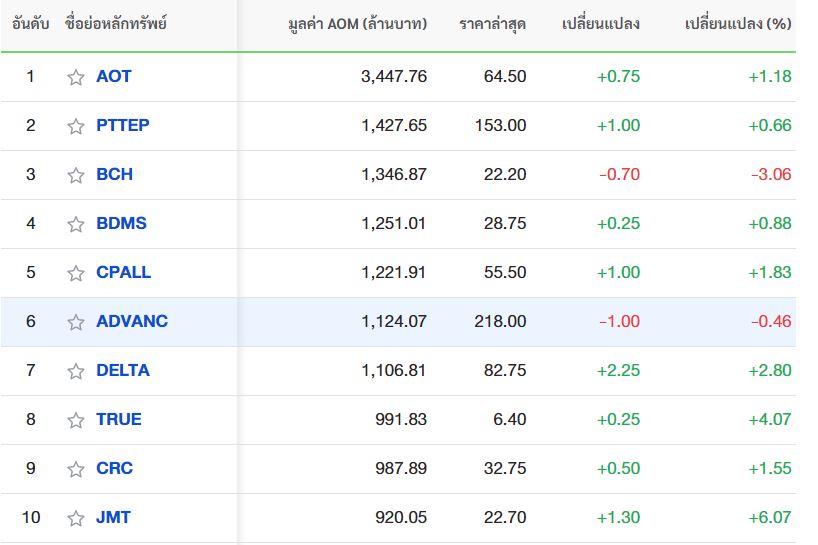This screenshot has height=545, width=818.
Task: Click the มูลค่า AOM column header
Action: 356,23
